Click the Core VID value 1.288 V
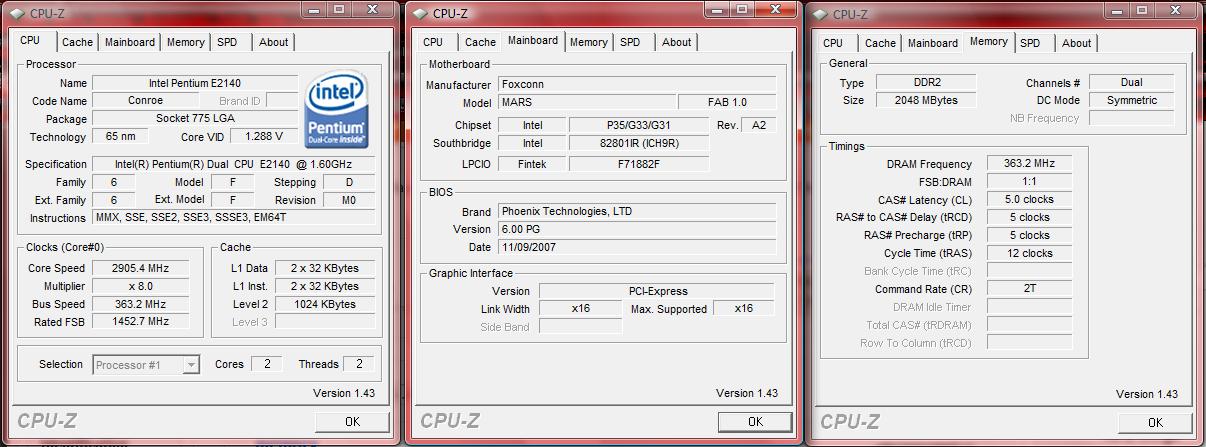The width and height of the screenshot is (1206, 447). click(x=264, y=136)
